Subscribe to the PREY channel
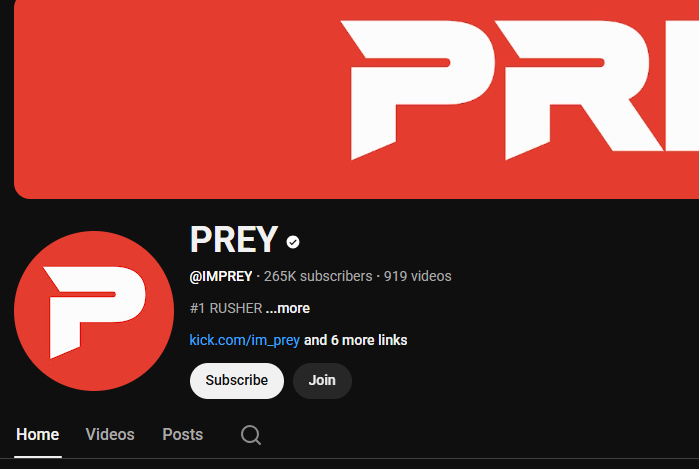 coord(237,381)
